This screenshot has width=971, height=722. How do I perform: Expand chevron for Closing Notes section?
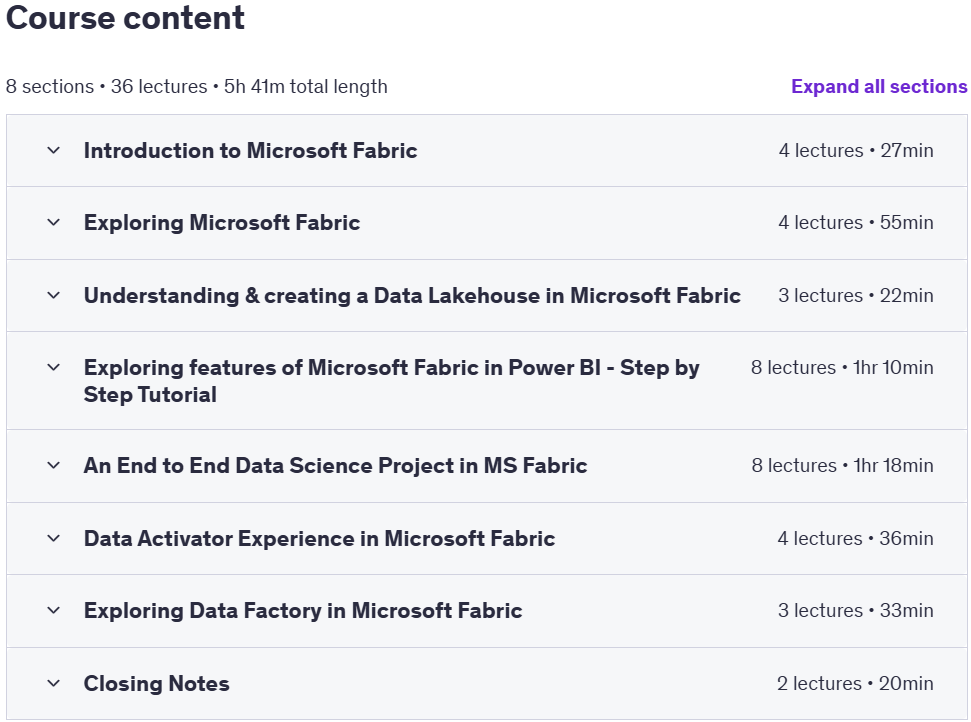coord(54,683)
